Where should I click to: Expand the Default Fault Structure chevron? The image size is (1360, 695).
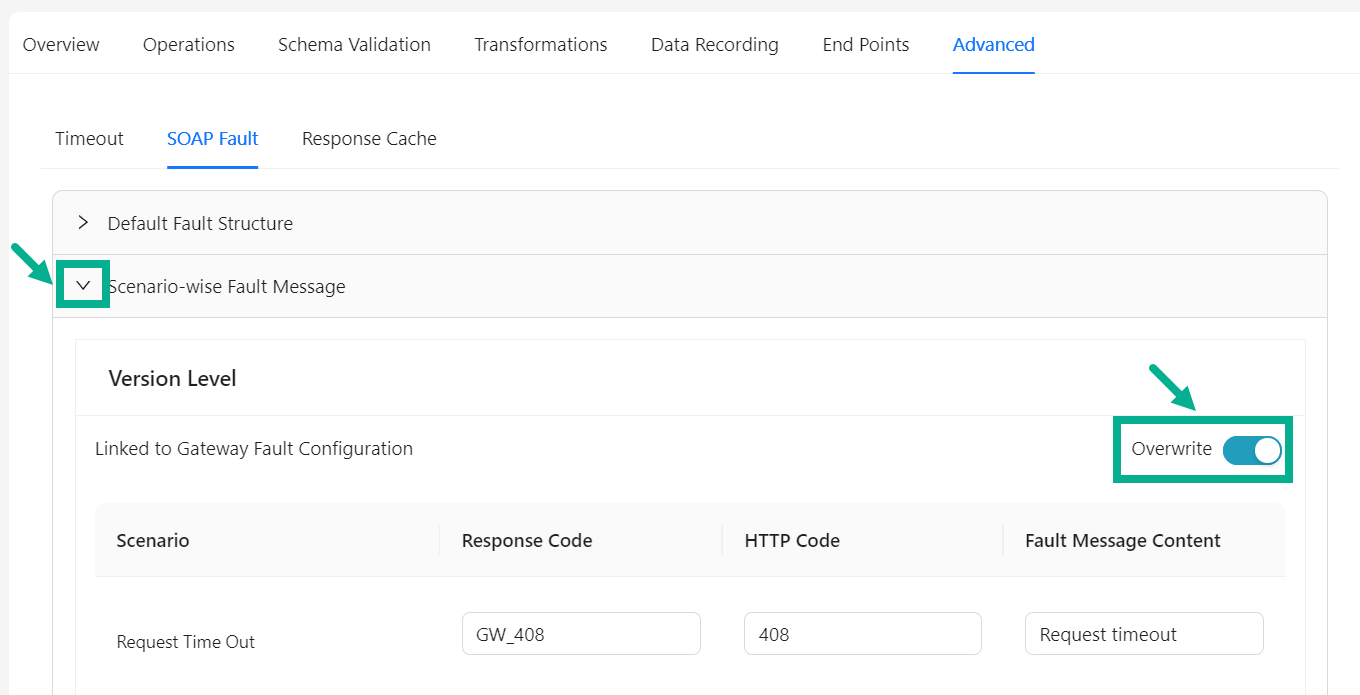tap(83, 223)
